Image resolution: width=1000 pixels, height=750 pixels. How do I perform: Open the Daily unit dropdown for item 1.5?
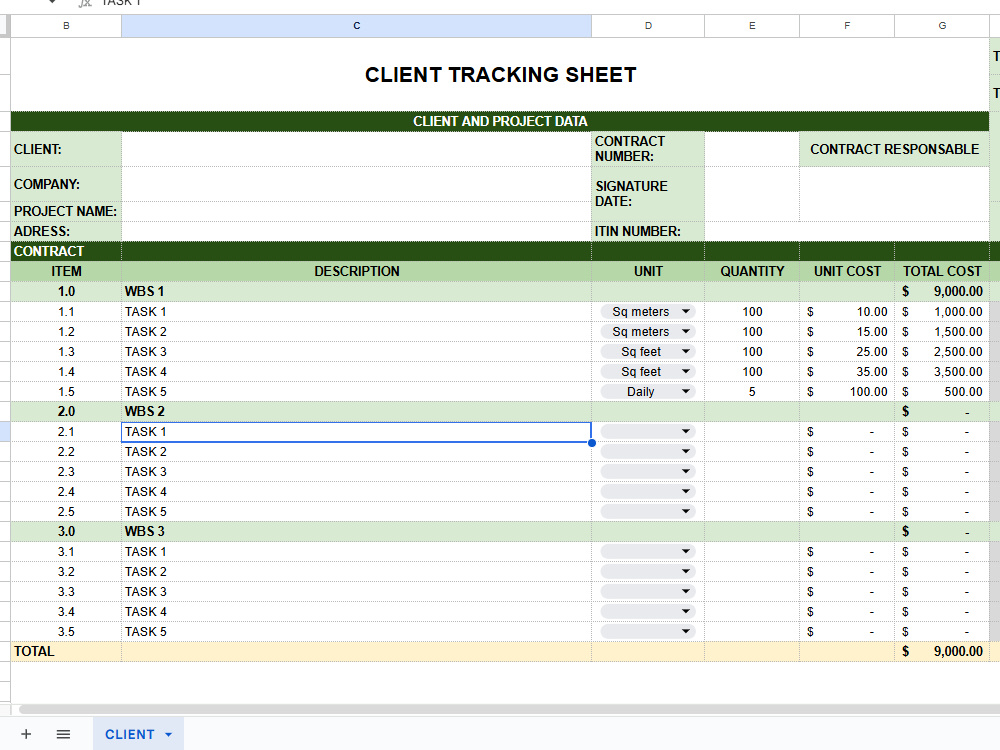(686, 392)
